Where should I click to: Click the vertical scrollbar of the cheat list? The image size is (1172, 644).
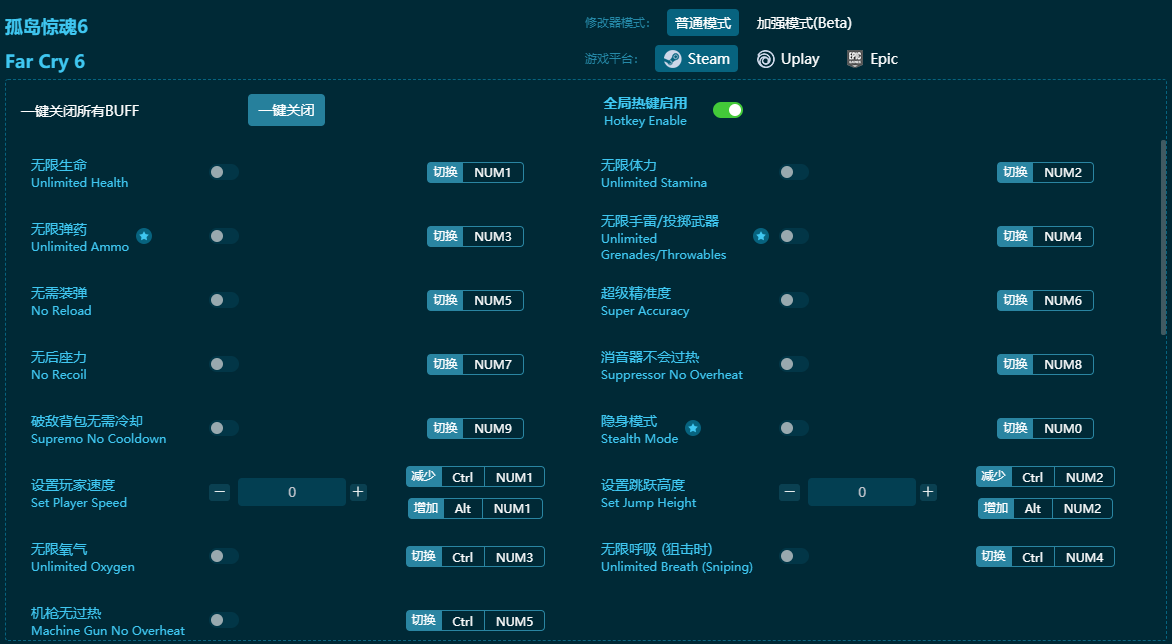point(1163,238)
